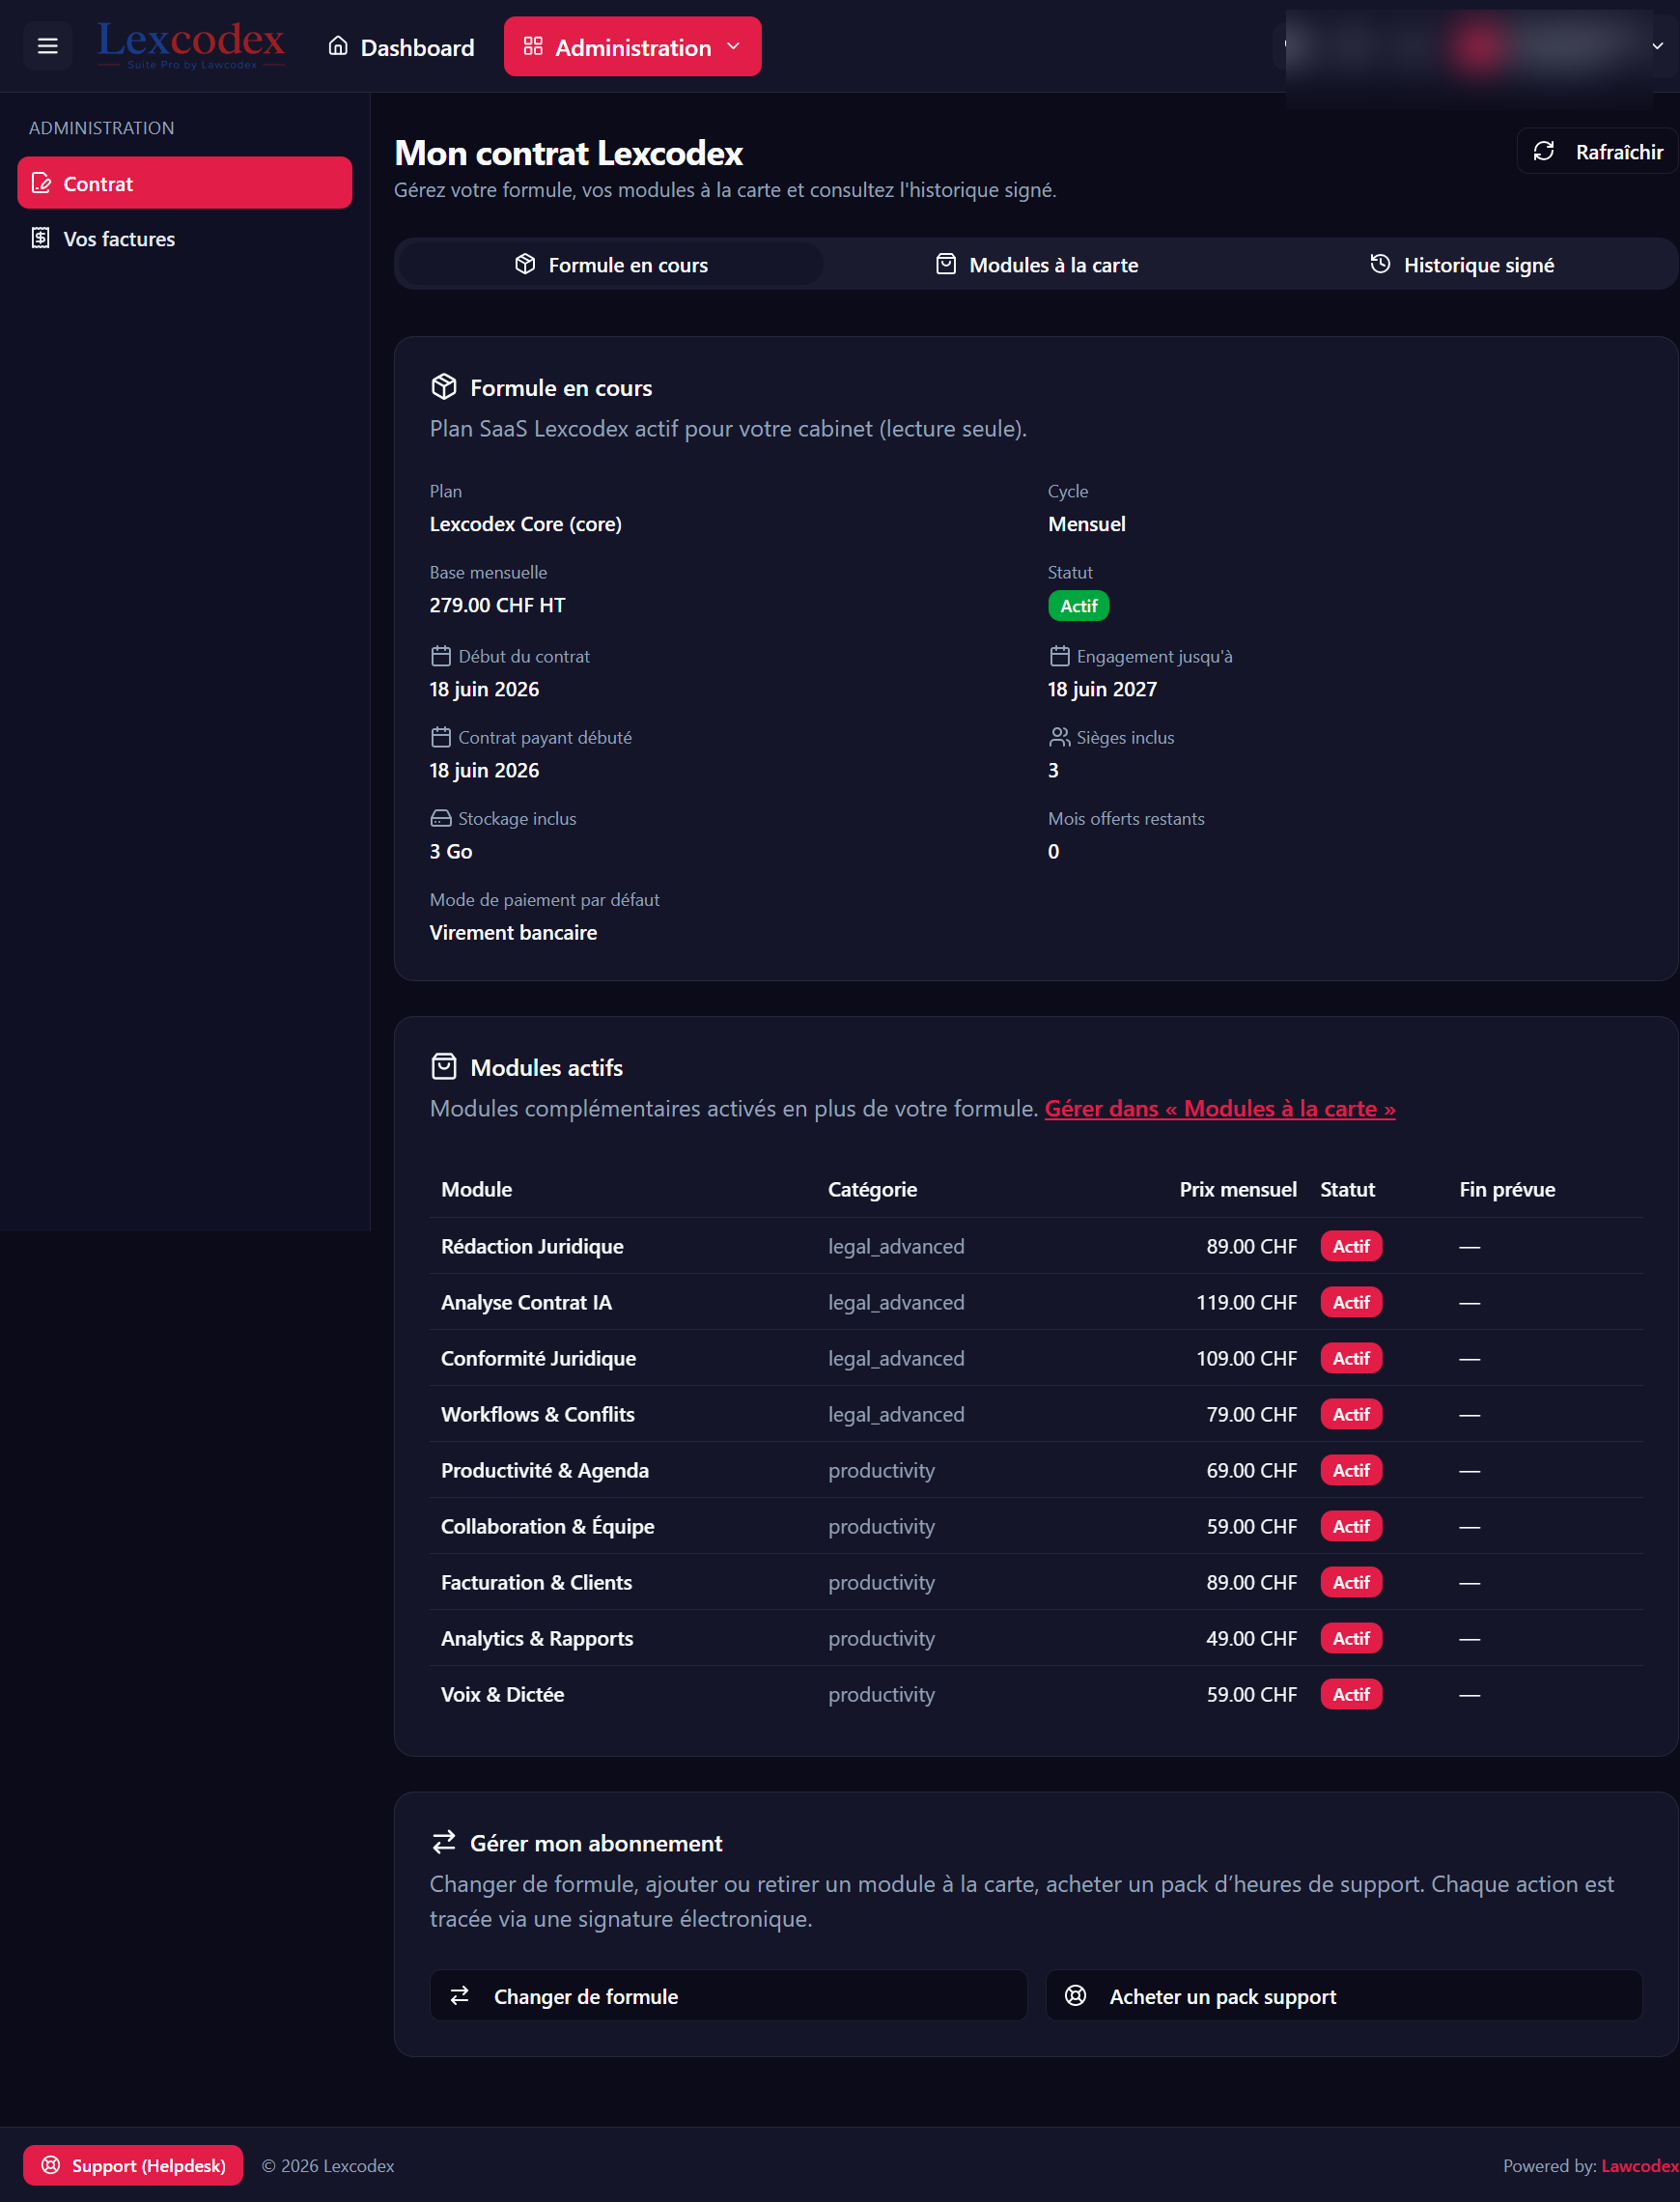The height and width of the screenshot is (2202, 1680).
Task: Switch to Modules à la carte tab
Action: point(1036,264)
